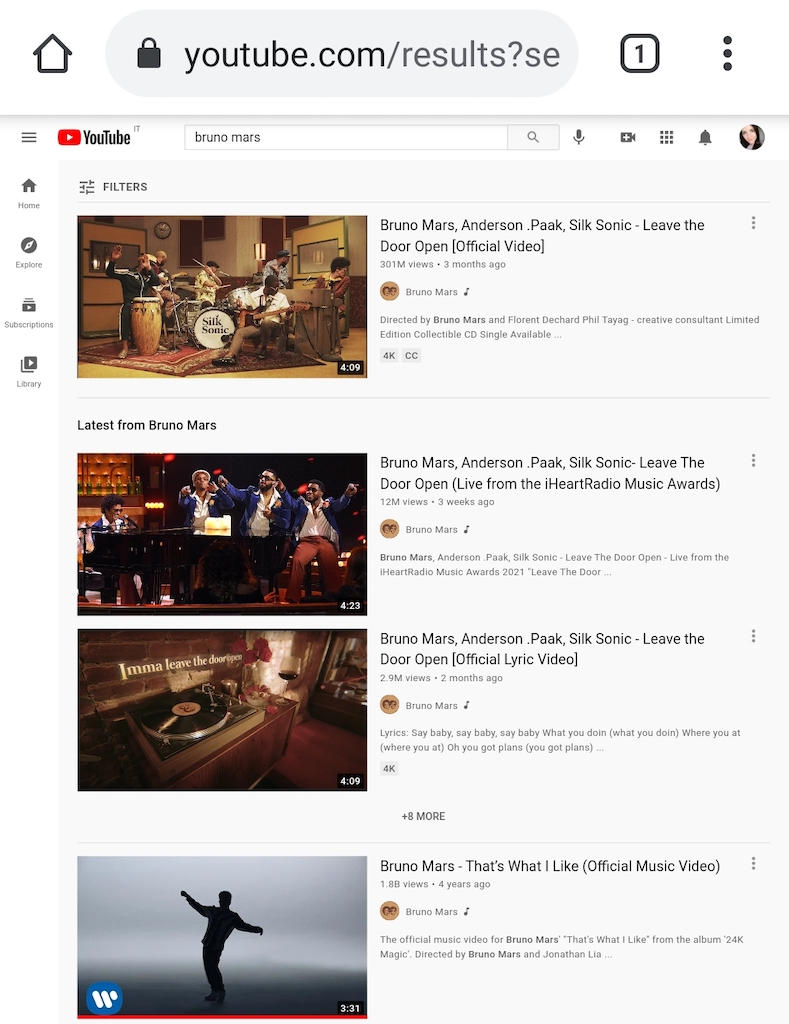Click '2.9M views • 2 months ago' text
This screenshot has height=1024, width=789.
point(442,678)
